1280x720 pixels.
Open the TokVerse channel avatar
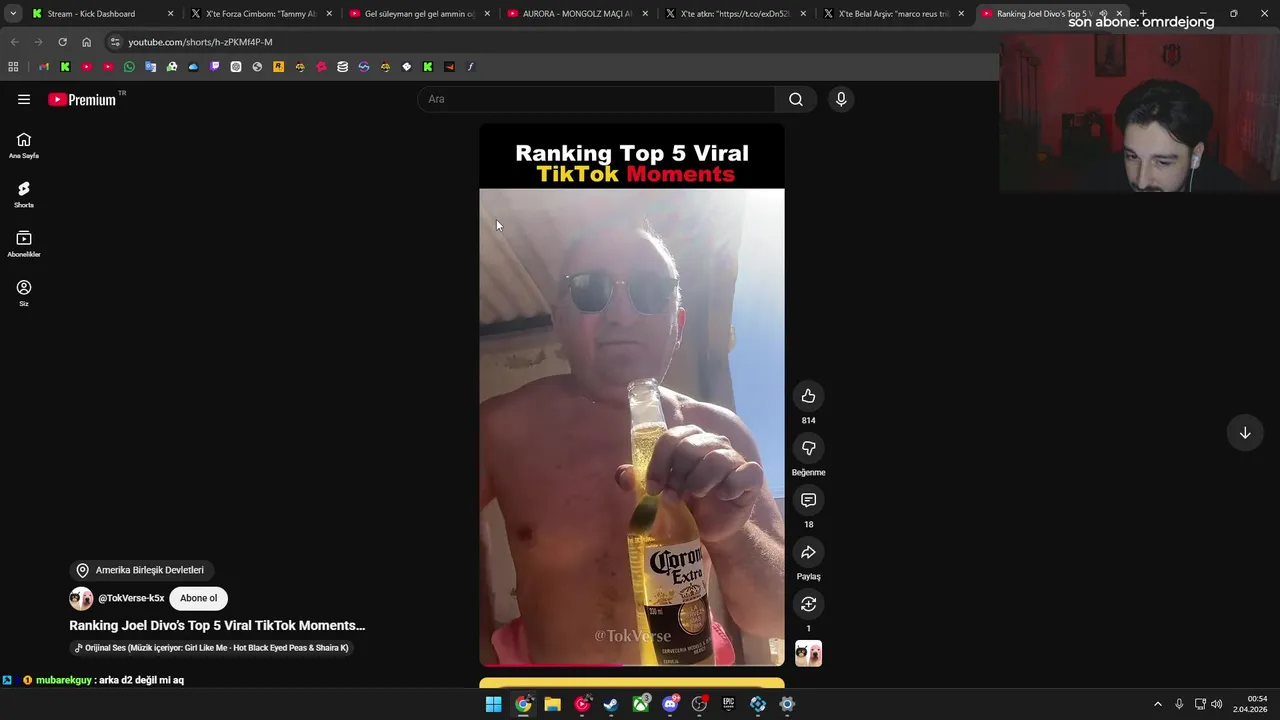[x=81, y=598]
